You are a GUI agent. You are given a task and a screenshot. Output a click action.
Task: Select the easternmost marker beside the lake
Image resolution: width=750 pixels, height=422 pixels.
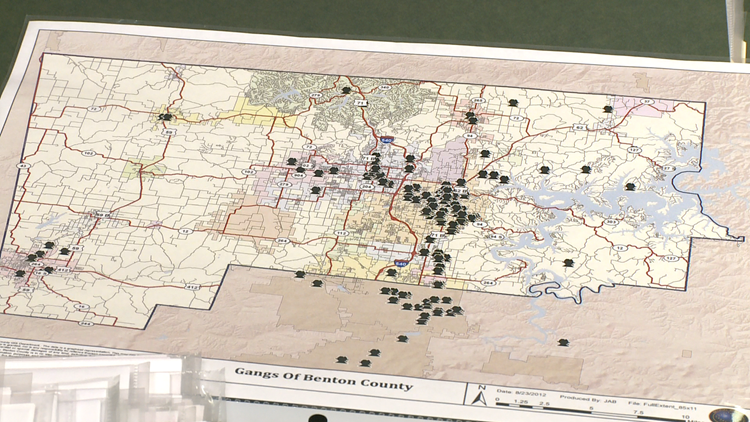pyautogui.click(x=630, y=187)
